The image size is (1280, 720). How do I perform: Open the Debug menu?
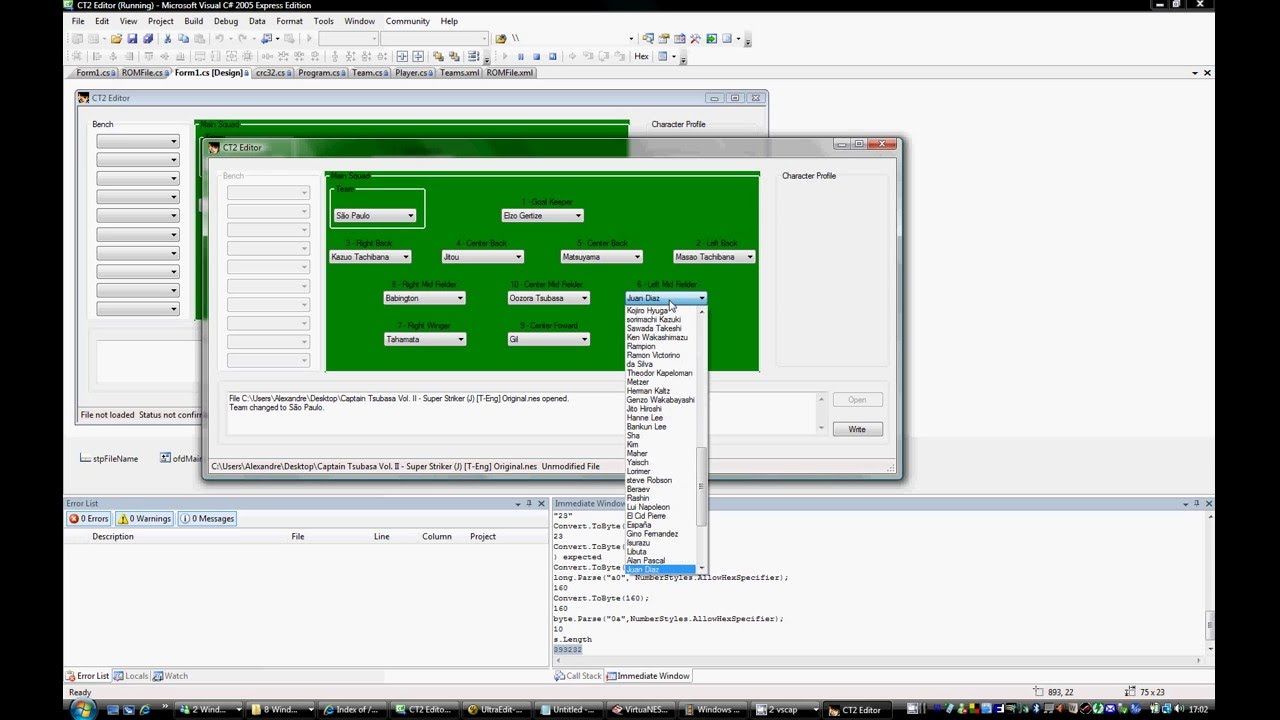pos(226,21)
